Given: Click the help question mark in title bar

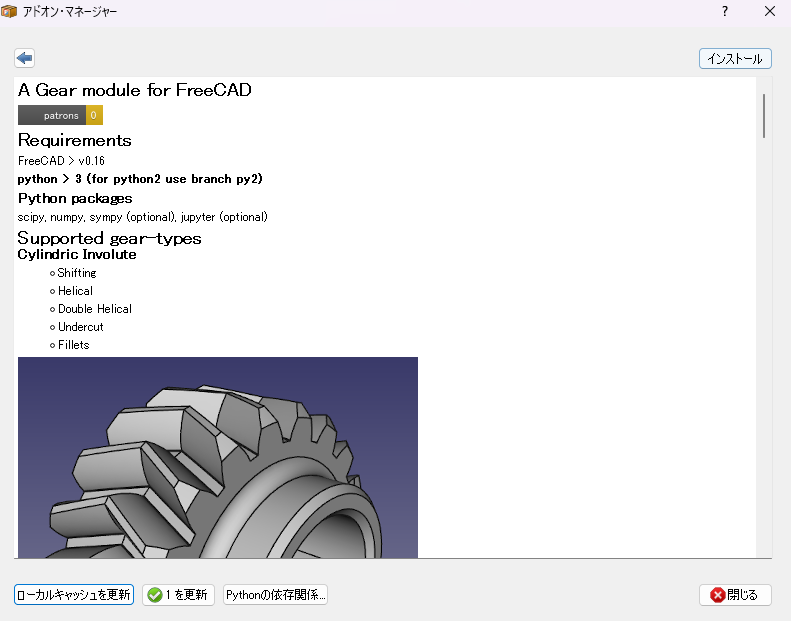Looking at the screenshot, I should click(x=725, y=11).
